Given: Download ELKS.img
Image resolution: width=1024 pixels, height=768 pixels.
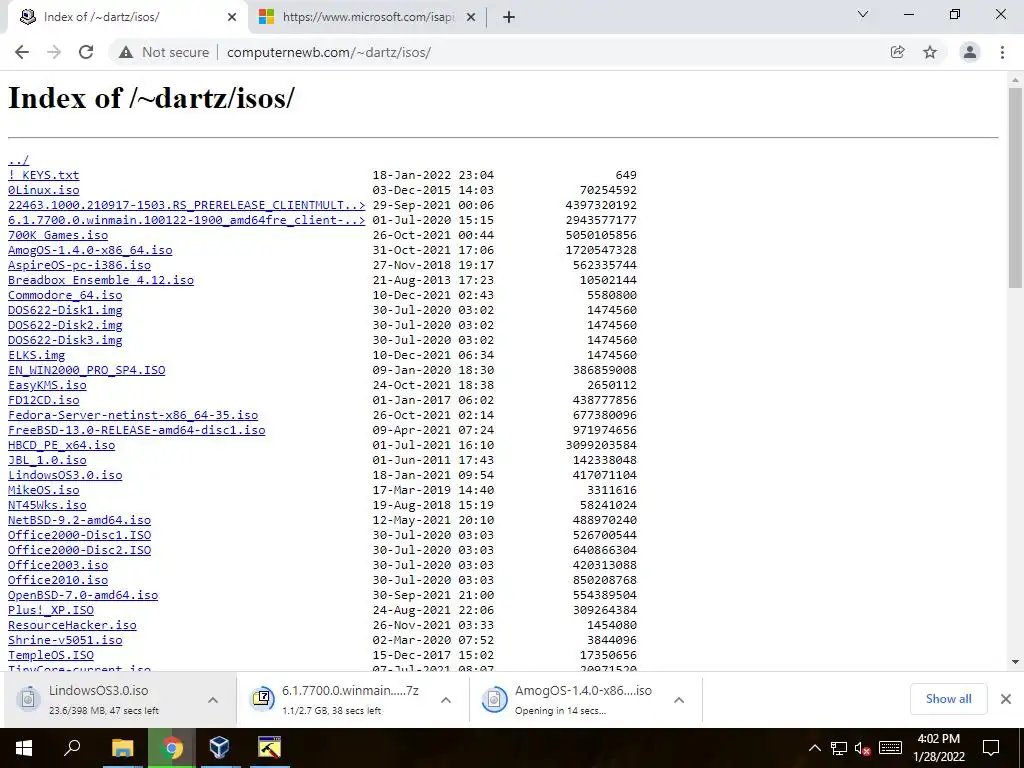Looking at the screenshot, I should pos(36,355).
